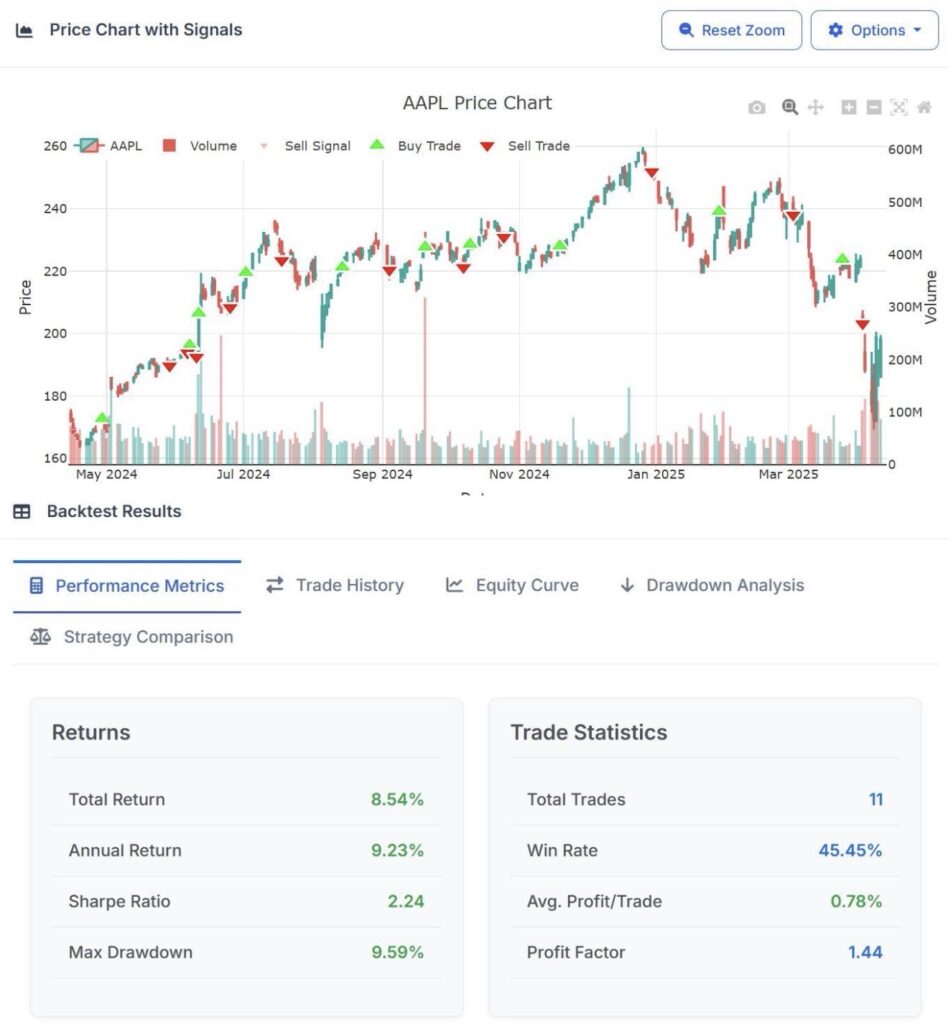Image resolution: width=948 pixels, height=1024 pixels.
Task: Switch to the Trade History tab
Action: coord(335,585)
